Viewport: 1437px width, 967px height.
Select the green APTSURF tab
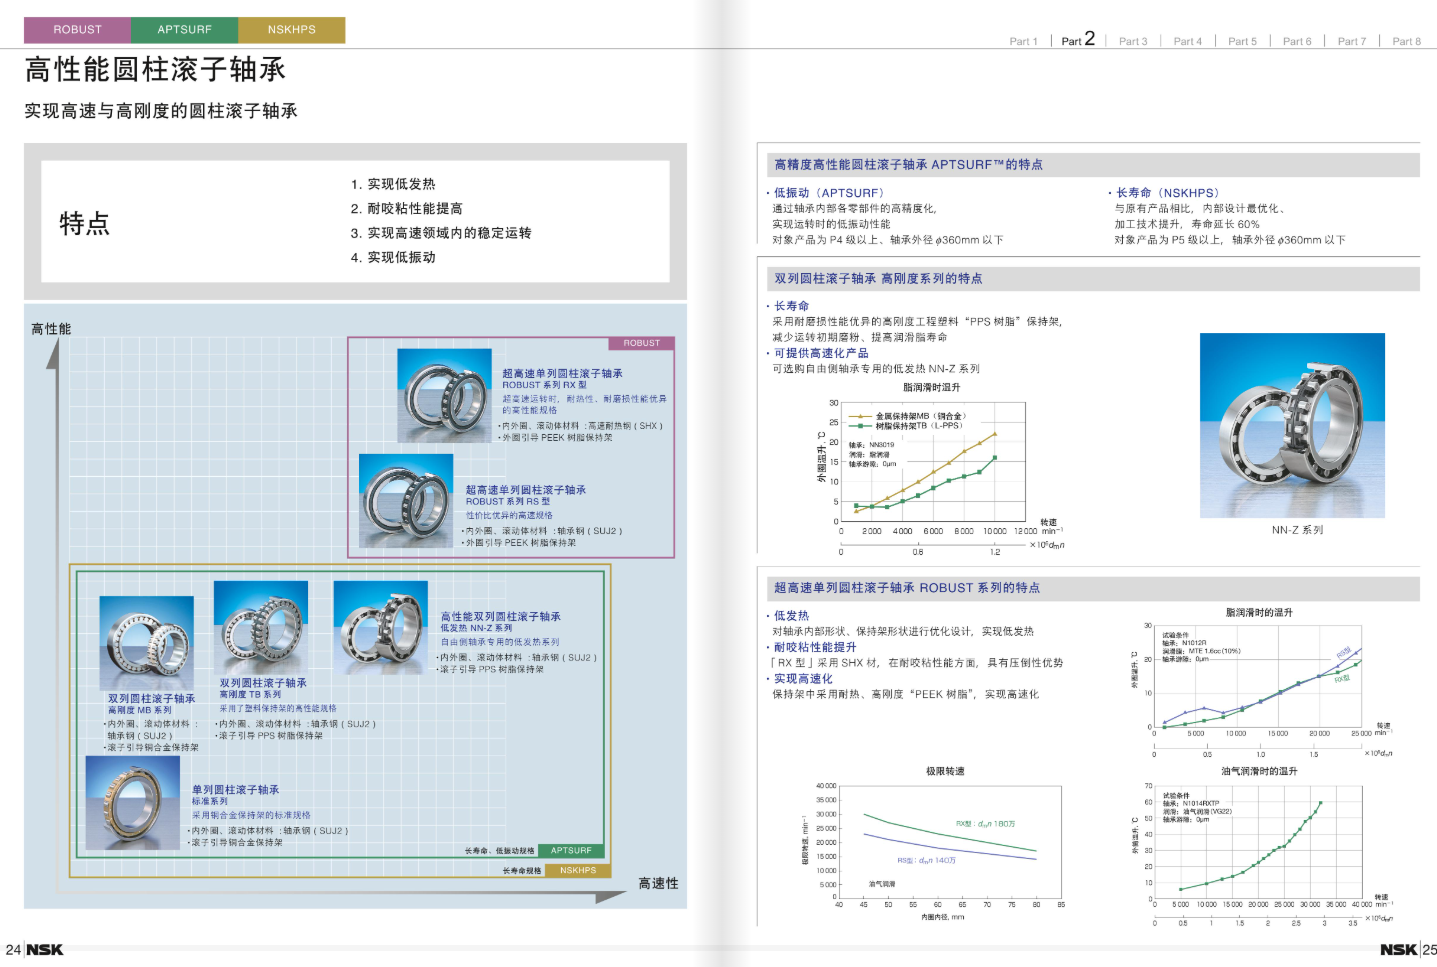tap(184, 30)
